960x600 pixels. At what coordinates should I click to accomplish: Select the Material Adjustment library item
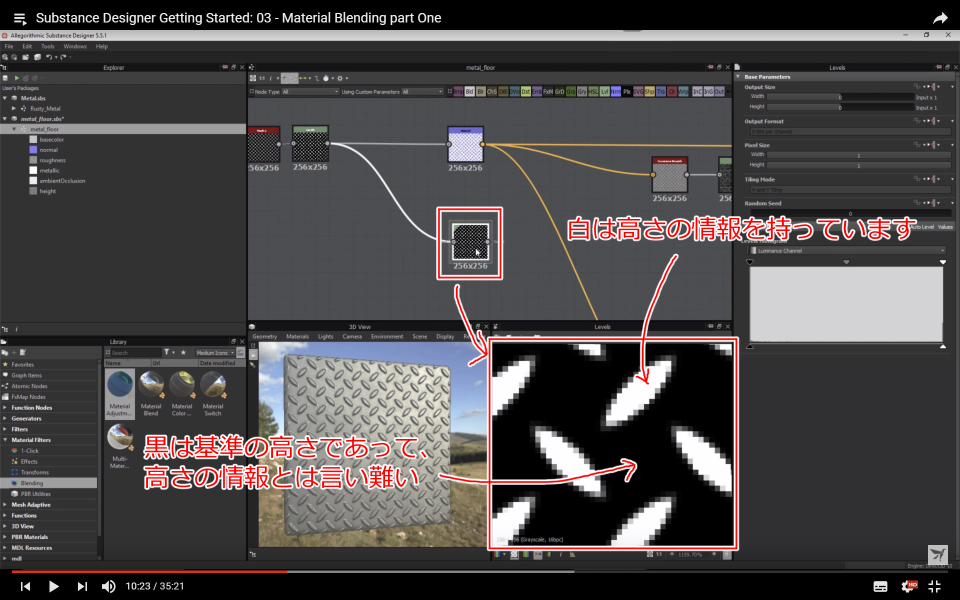[x=119, y=394]
